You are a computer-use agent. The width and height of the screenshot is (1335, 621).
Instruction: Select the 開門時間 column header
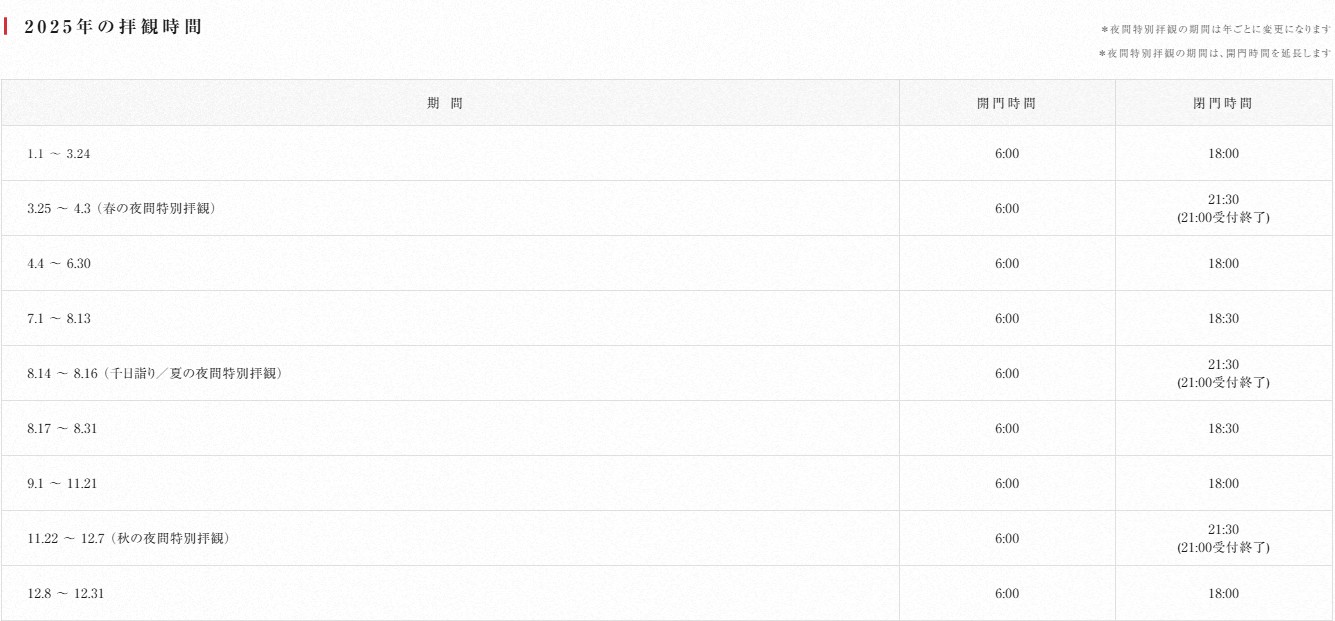tap(1007, 103)
